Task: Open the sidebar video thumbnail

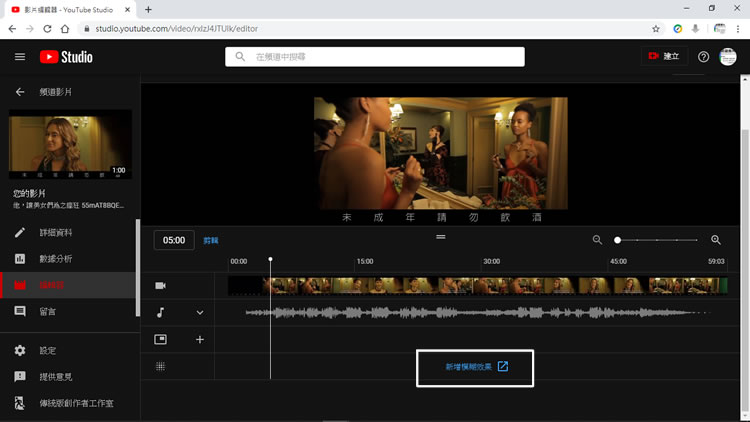Action: pos(70,144)
